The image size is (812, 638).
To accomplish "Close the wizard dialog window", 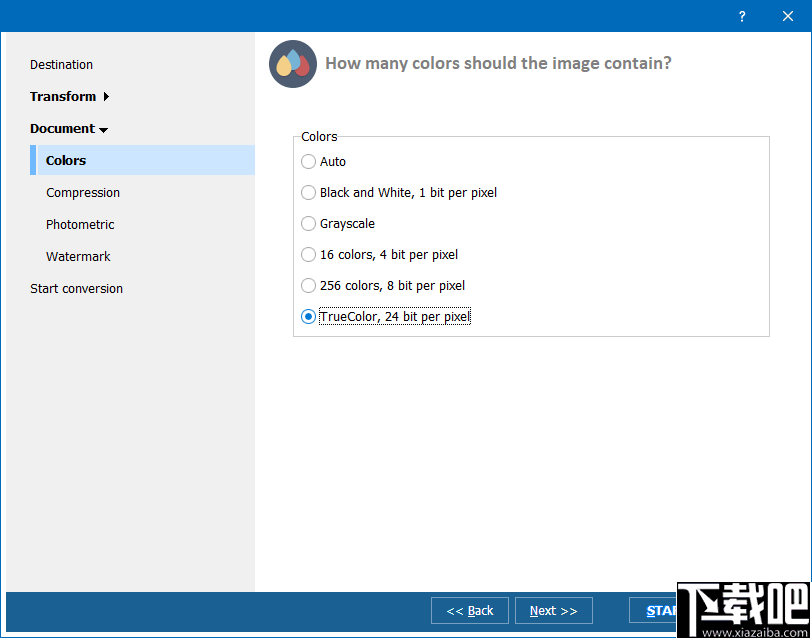I will [788, 16].
